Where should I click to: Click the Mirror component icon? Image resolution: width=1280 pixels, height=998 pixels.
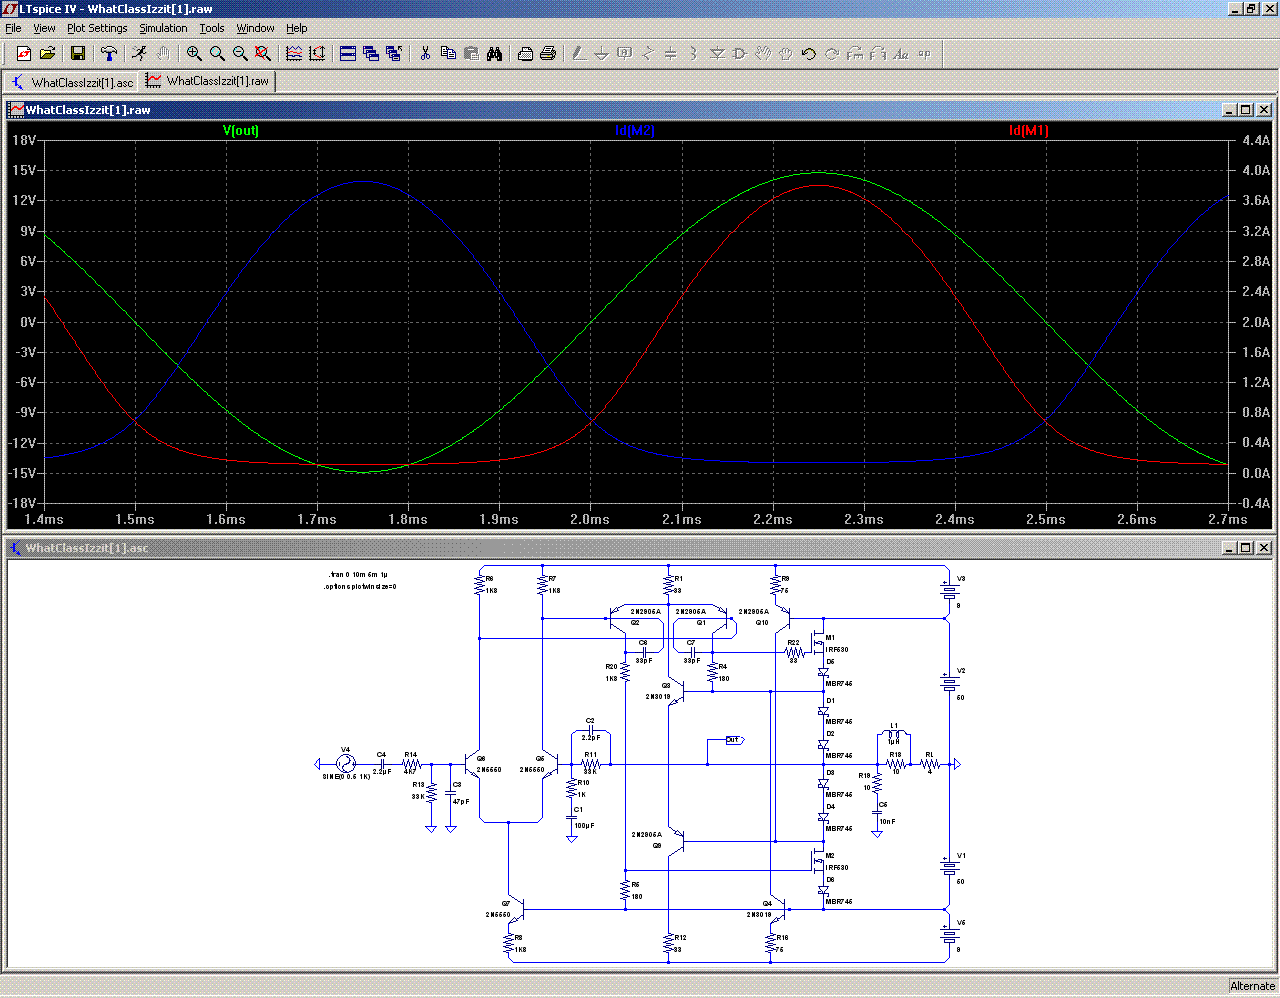pos(878,54)
